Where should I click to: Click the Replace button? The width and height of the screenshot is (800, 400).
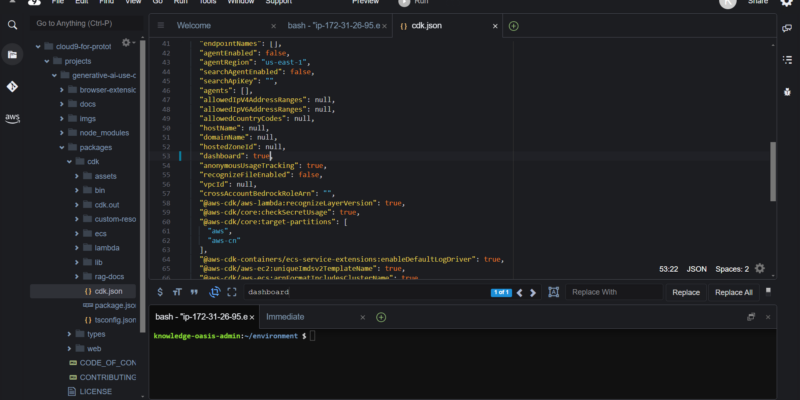point(685,292)
